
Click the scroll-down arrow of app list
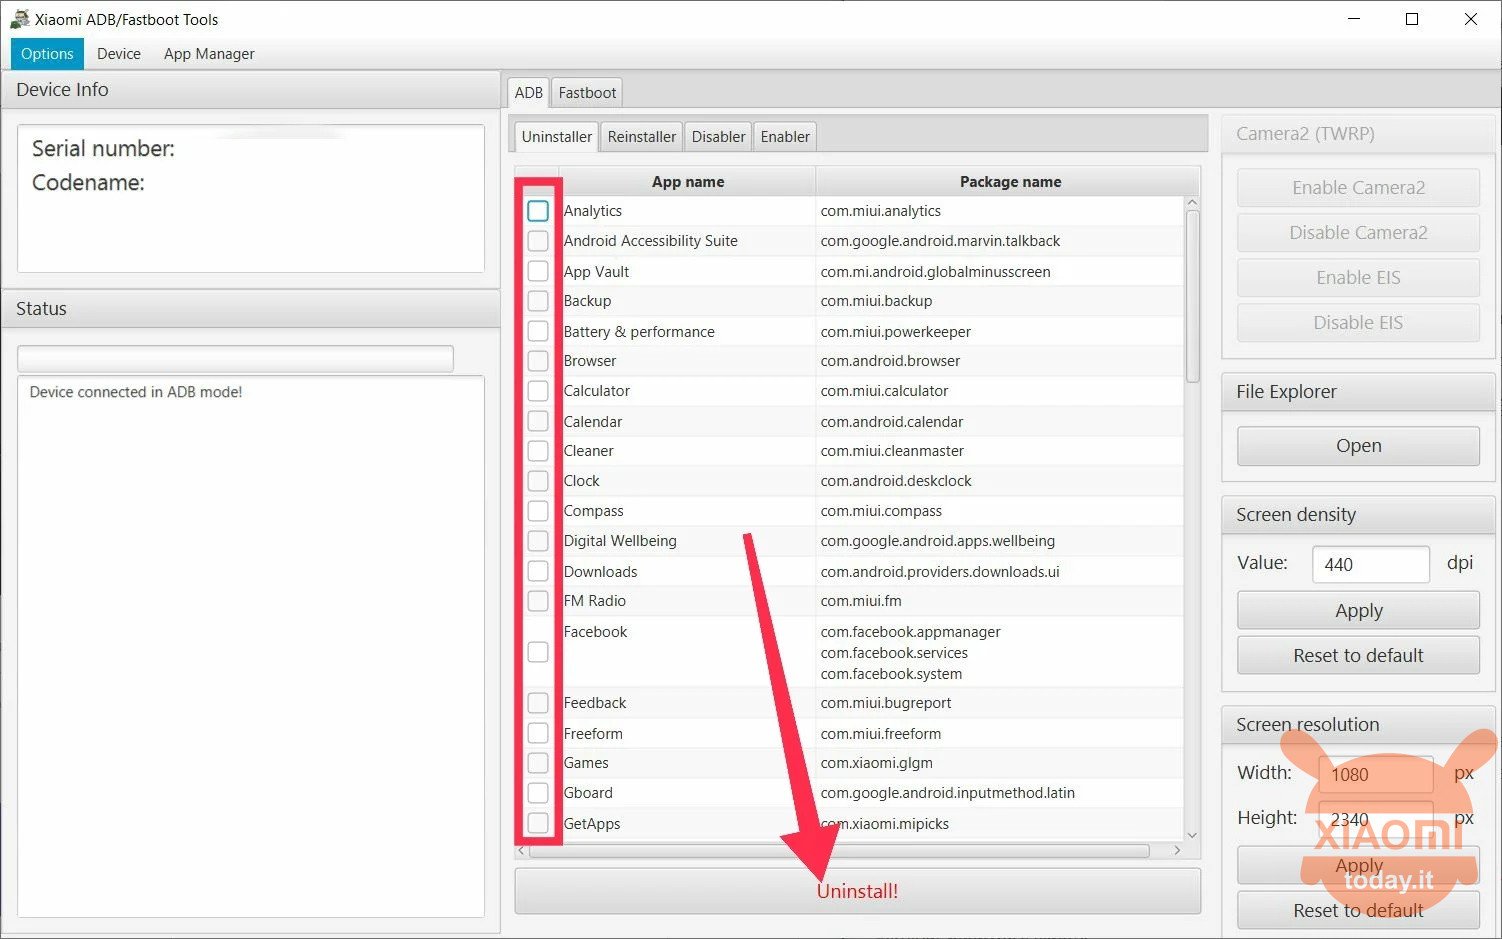(x=1192, y=835)
